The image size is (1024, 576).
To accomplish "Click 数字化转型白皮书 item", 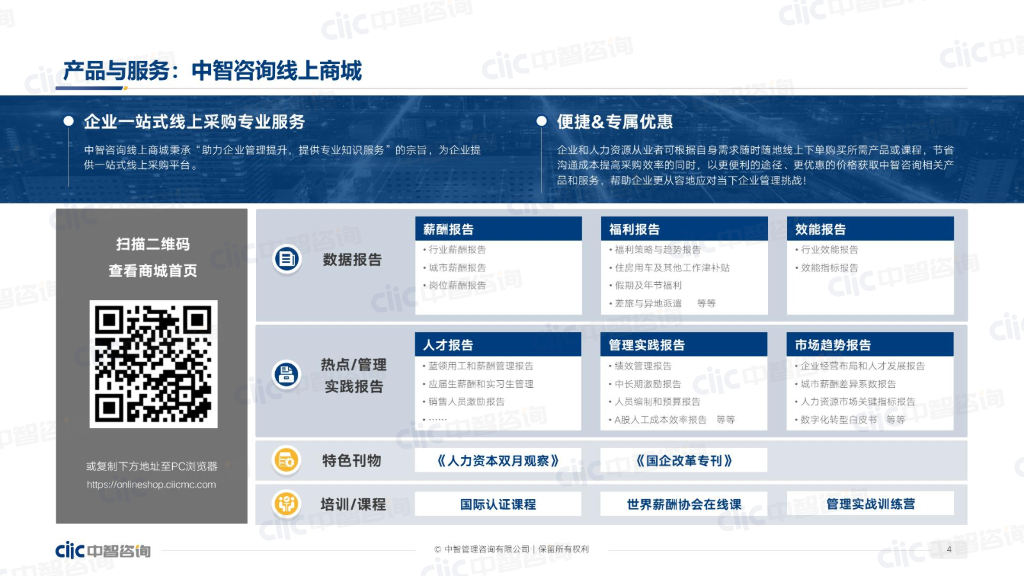I will point(839,420).
